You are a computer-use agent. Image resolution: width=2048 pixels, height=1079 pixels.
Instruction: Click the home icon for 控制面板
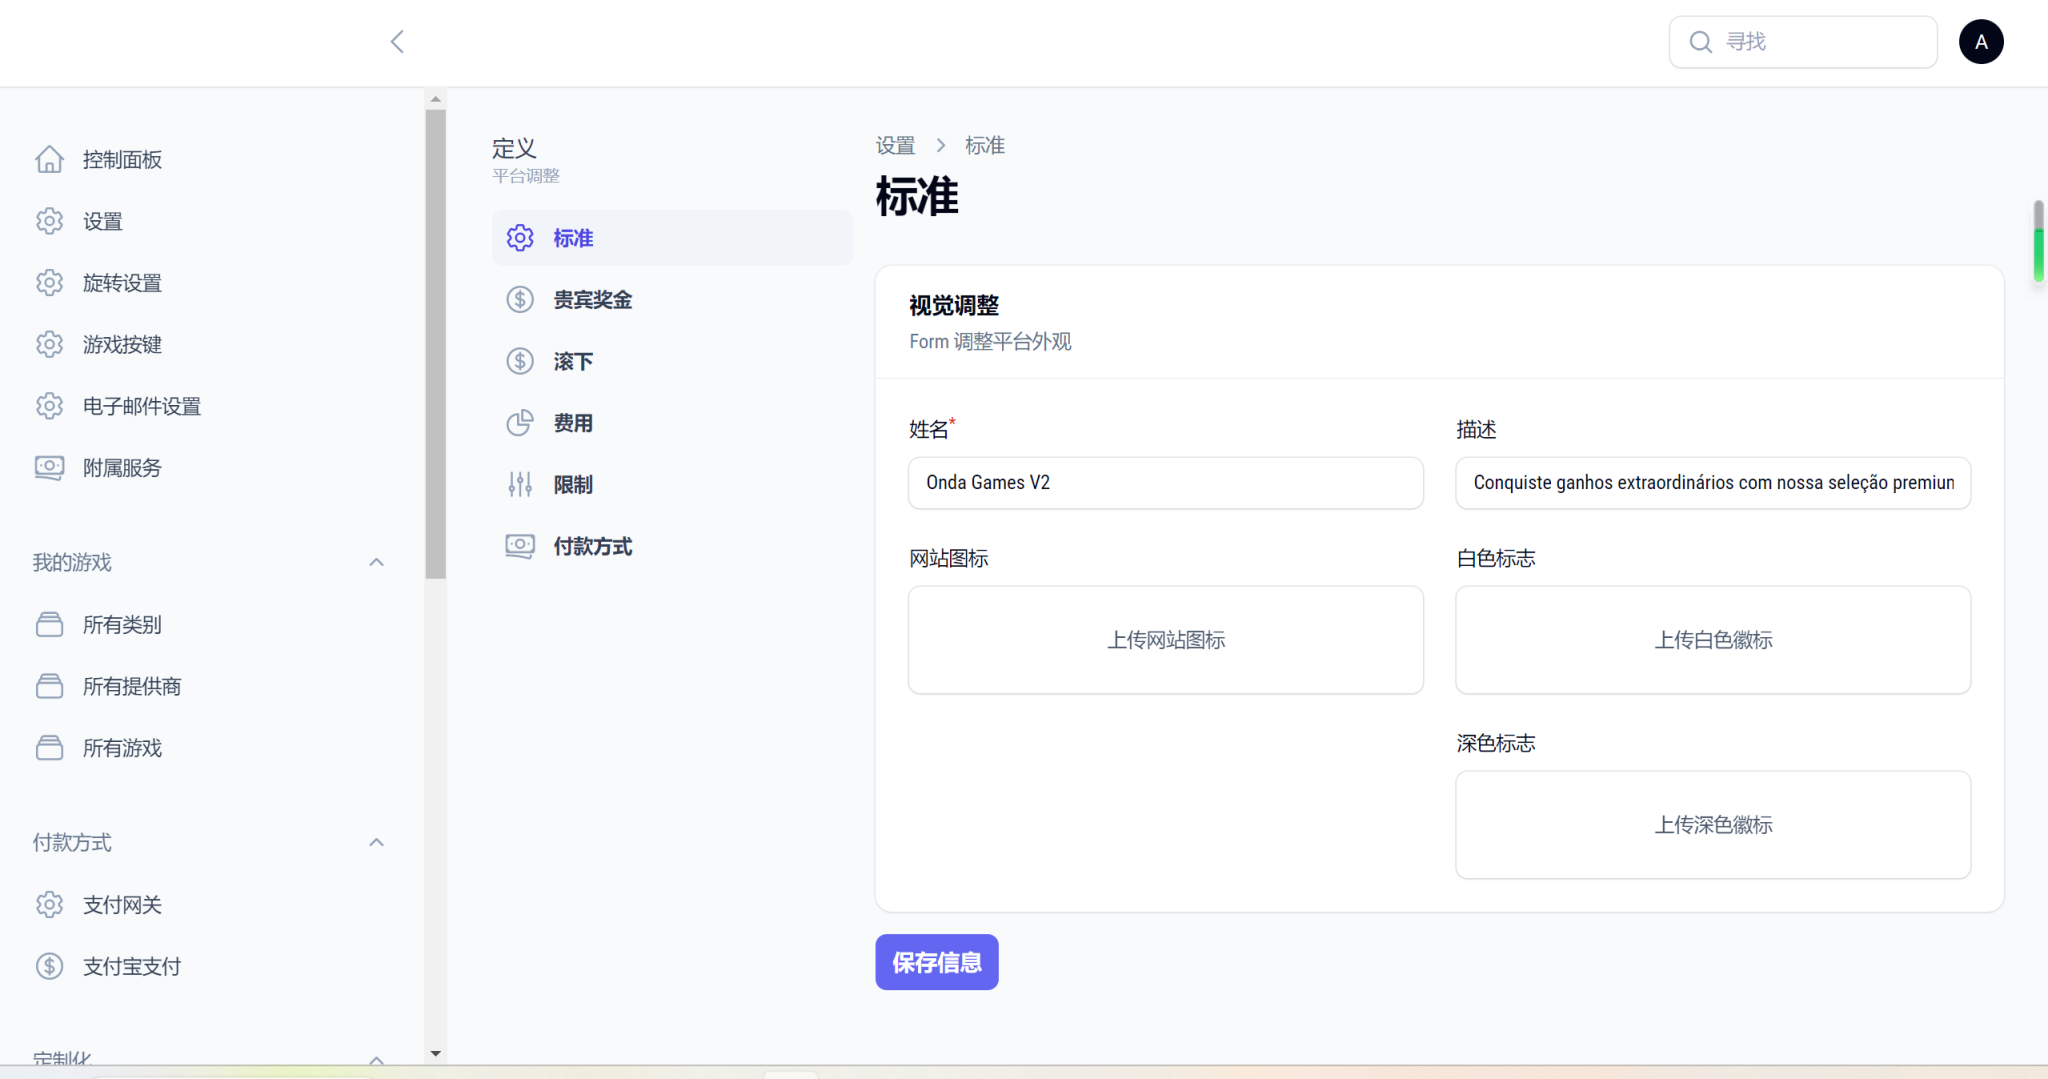coord(49,160)
